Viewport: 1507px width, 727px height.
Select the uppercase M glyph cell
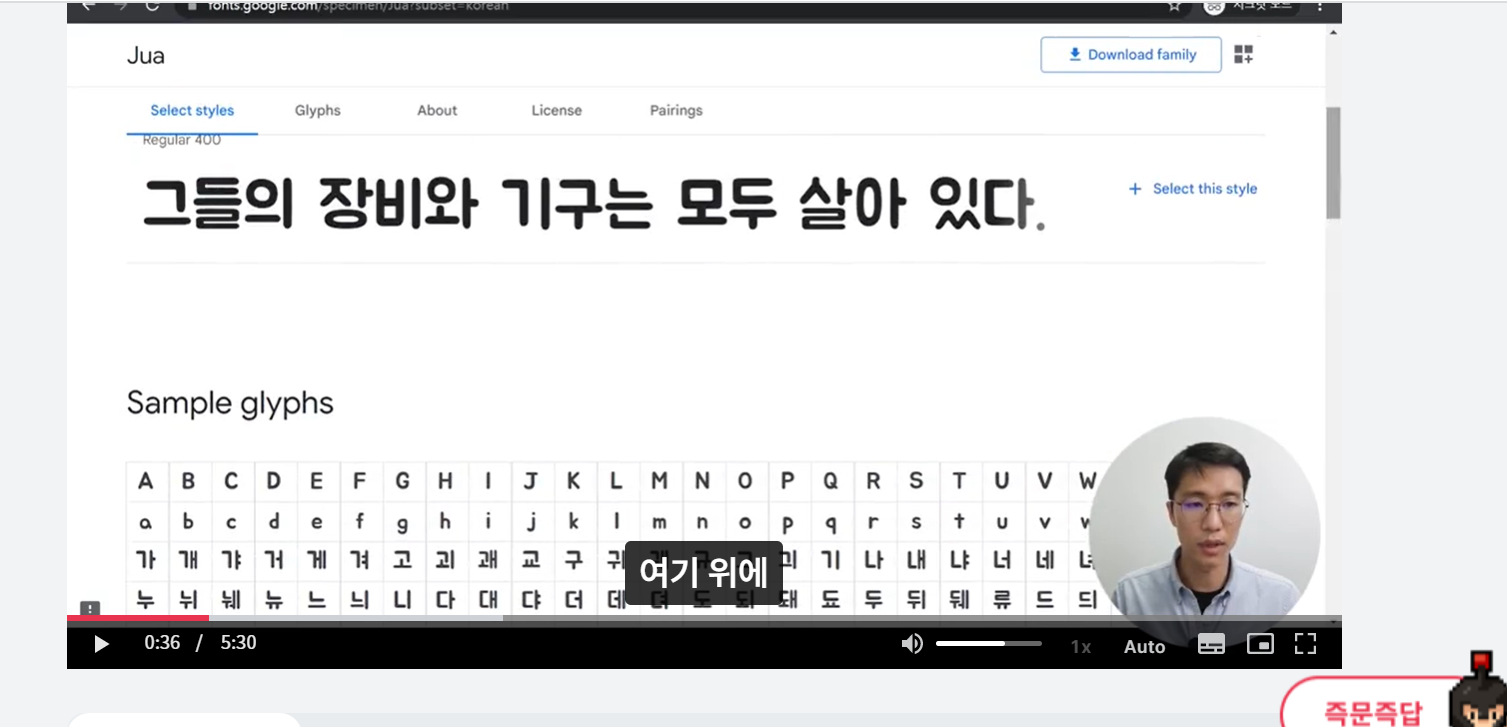pos(661,481)
